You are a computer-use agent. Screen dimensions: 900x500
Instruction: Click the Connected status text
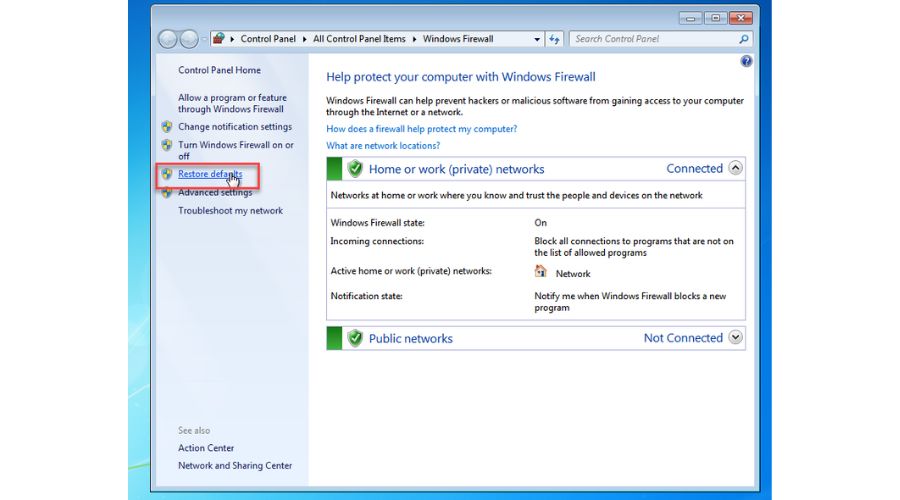tap(695, 168)
